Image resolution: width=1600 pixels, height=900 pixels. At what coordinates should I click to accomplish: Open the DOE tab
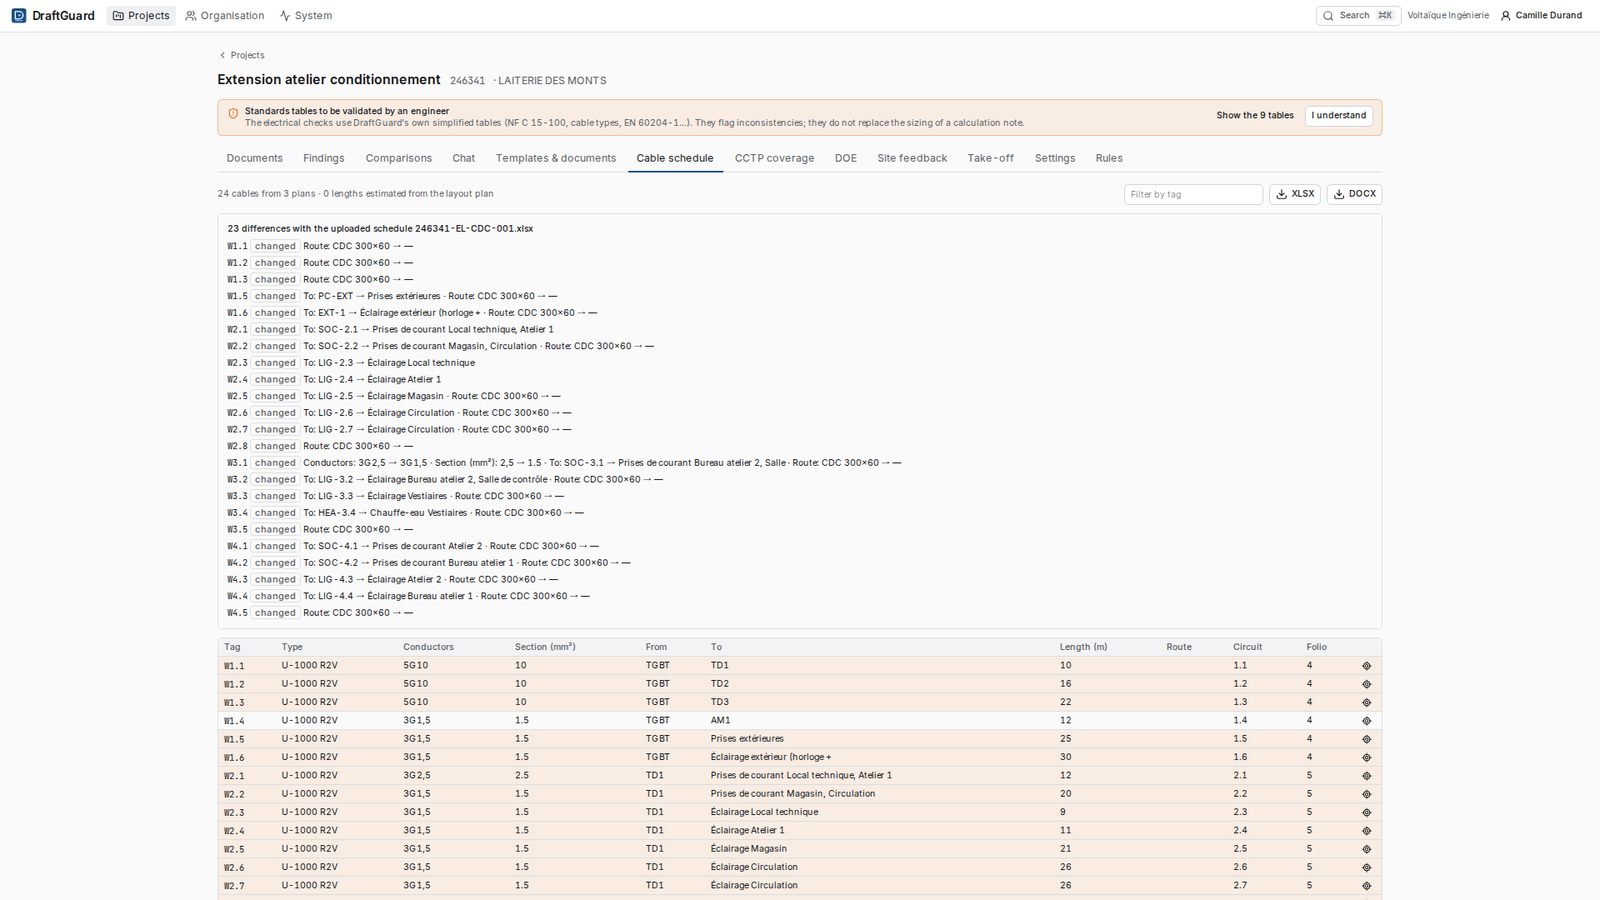846,158
